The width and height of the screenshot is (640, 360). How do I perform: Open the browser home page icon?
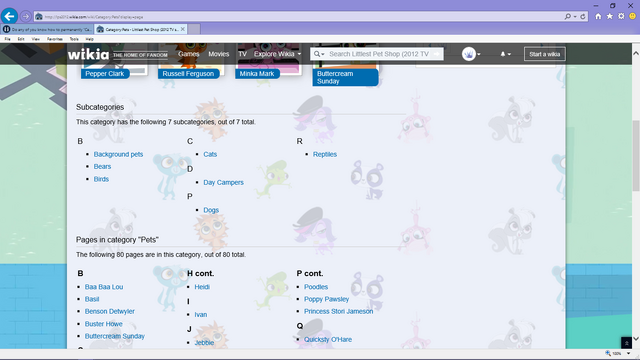tap(598, 16)
